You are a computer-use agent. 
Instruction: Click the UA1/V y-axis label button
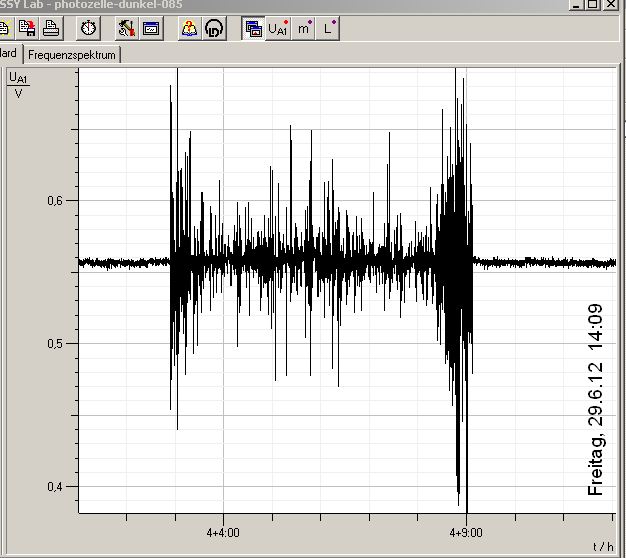(x=18, y=85)
